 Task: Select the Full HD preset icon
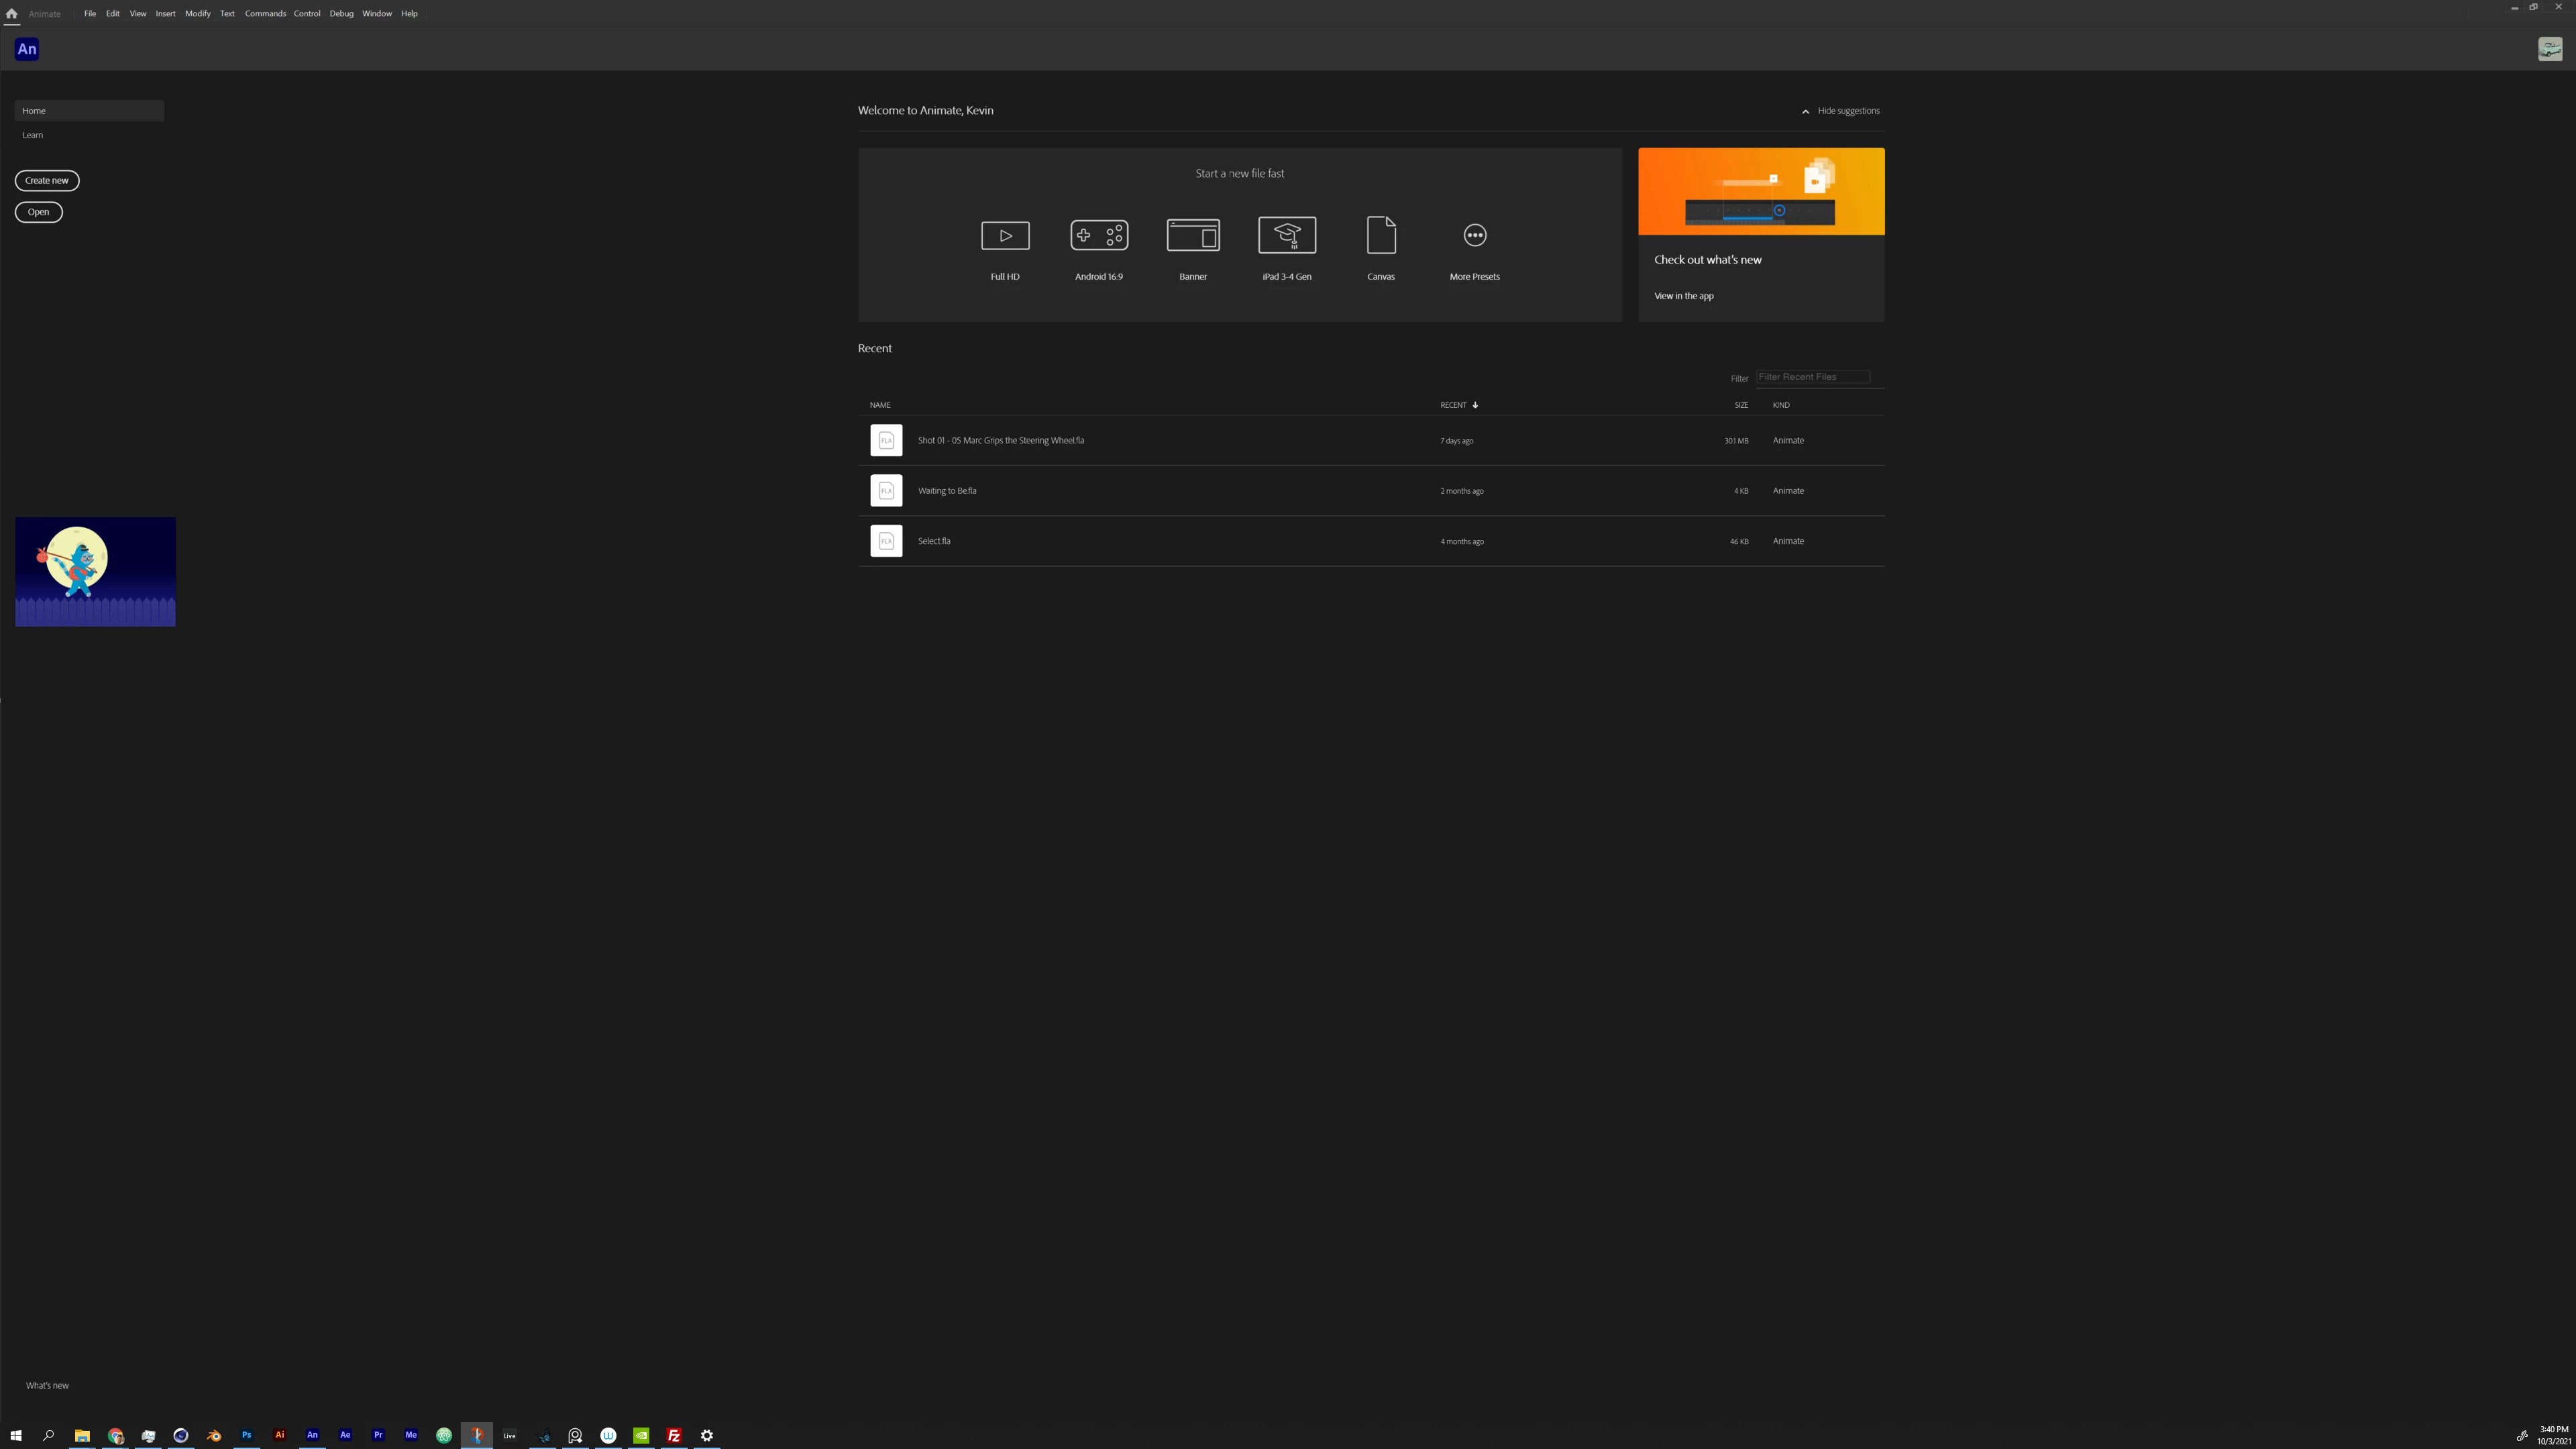point(1005,235)
